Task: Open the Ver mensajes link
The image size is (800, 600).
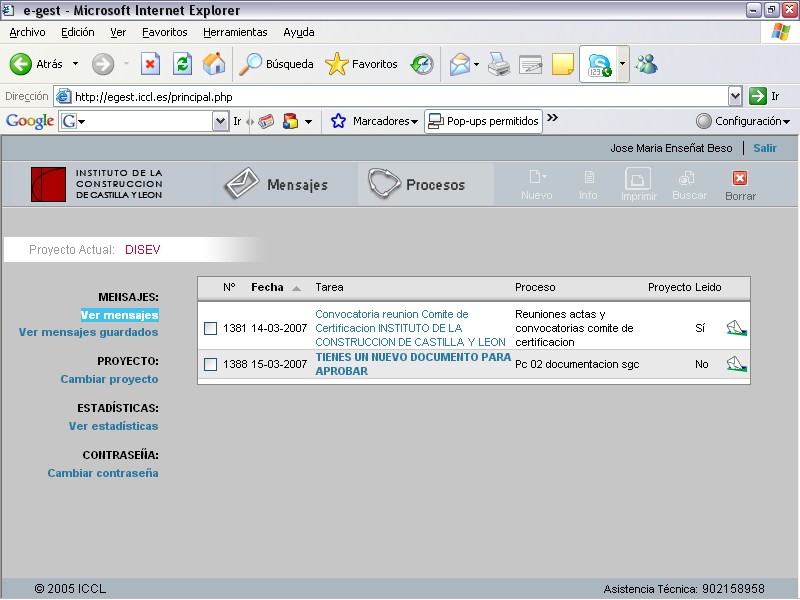Action: click(x=119, y=315)
